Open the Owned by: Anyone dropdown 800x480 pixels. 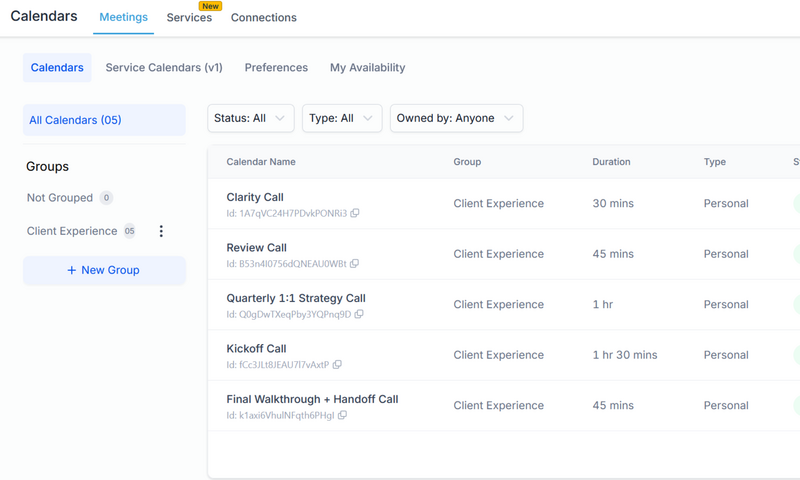coord(456,118)
